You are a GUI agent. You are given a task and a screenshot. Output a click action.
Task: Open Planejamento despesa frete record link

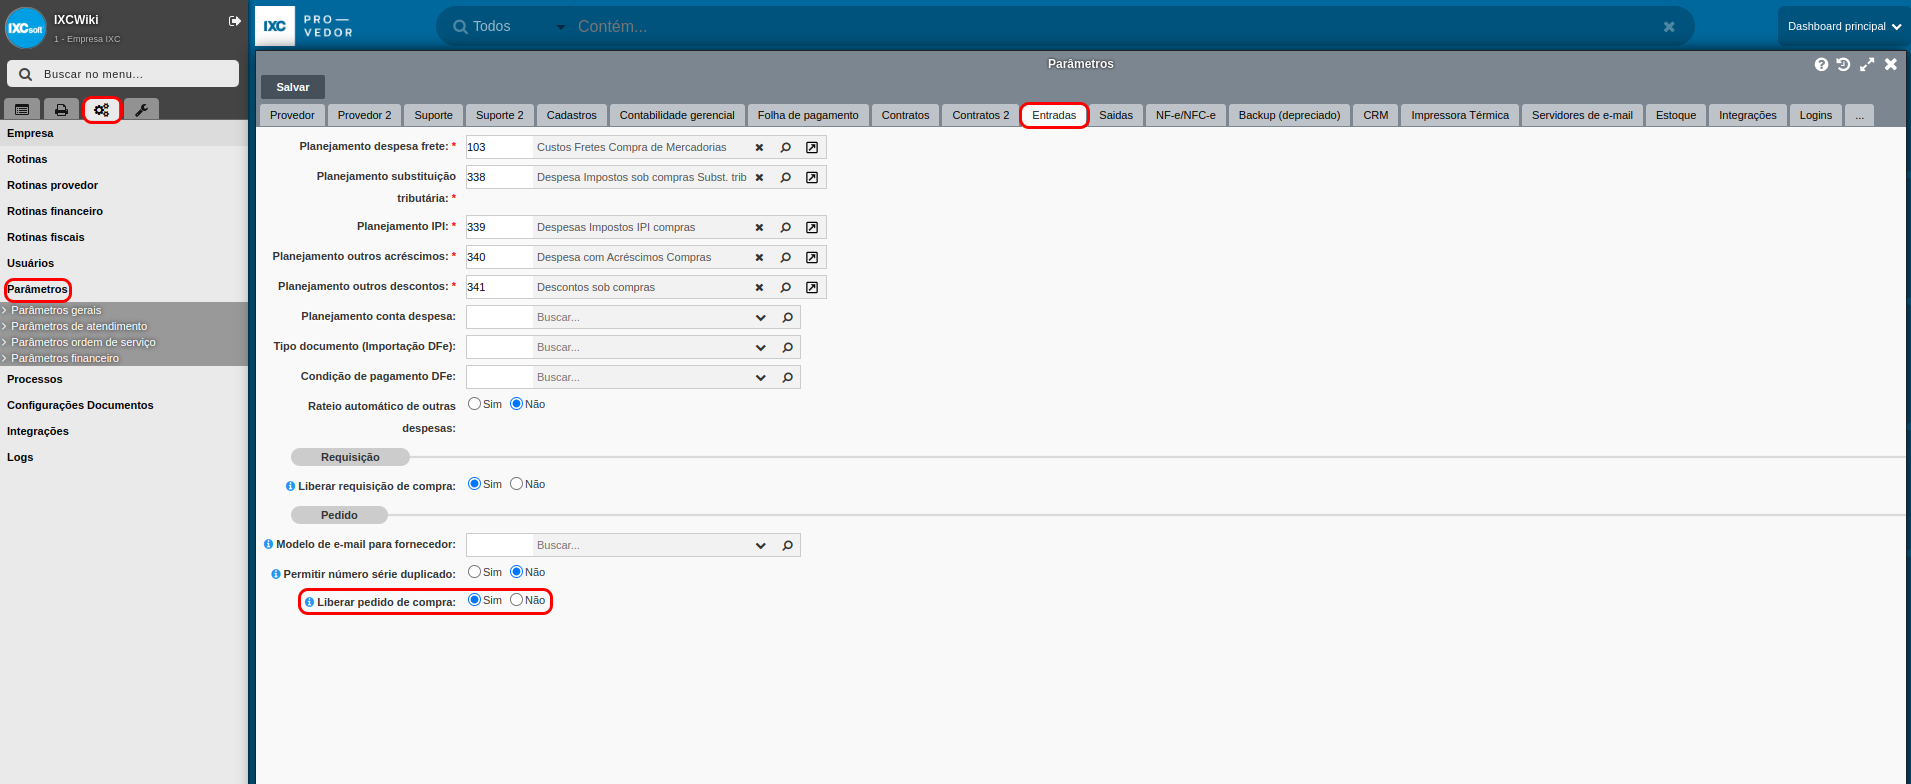point(812,147)
